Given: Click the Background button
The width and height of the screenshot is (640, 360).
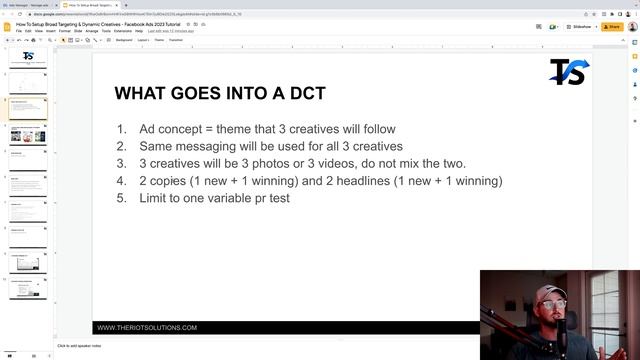Looking at the screenshot, I should click(x=124, y=40).
